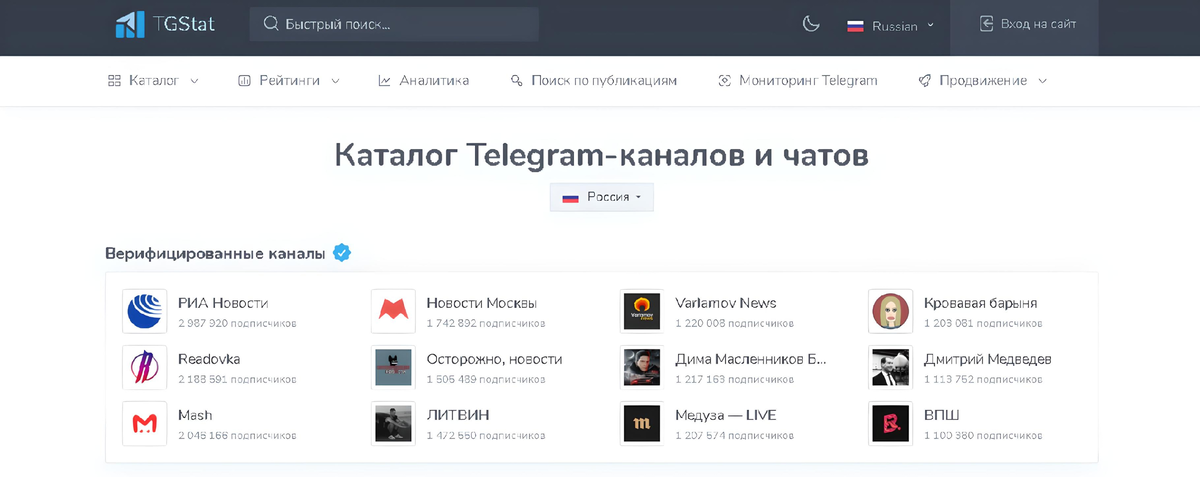Click Mash 2 046 166 подписчиков text

(x=237, y=436)
